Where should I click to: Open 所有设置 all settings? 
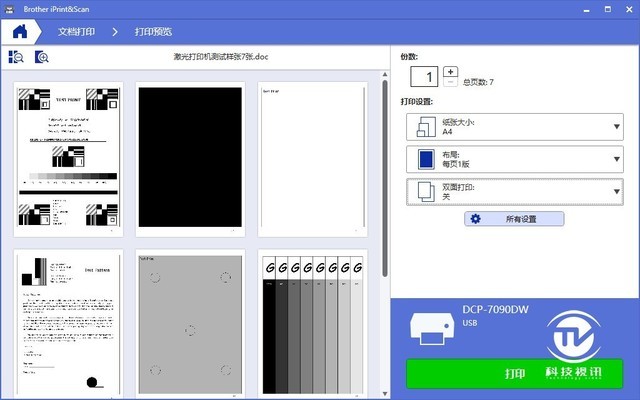(514, 219)
